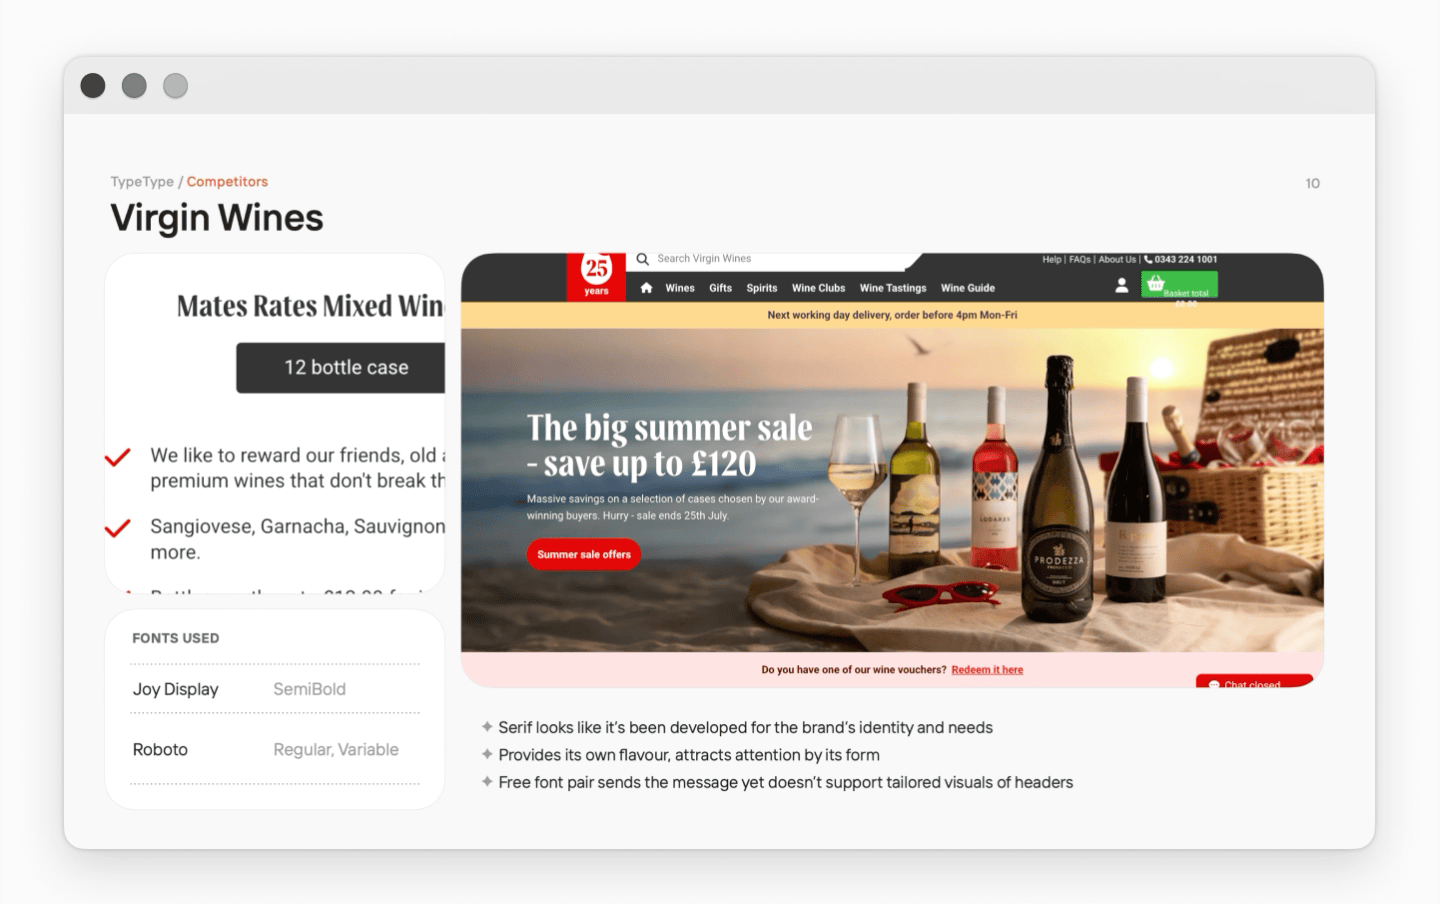
Task: Follow the Redeem it here link
Action: 987,670
